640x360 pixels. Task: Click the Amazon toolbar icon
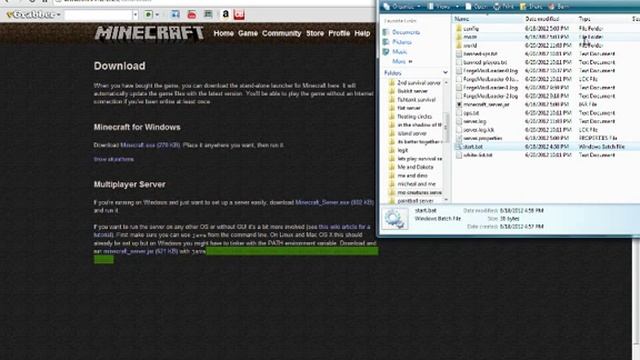pos(225,14)
